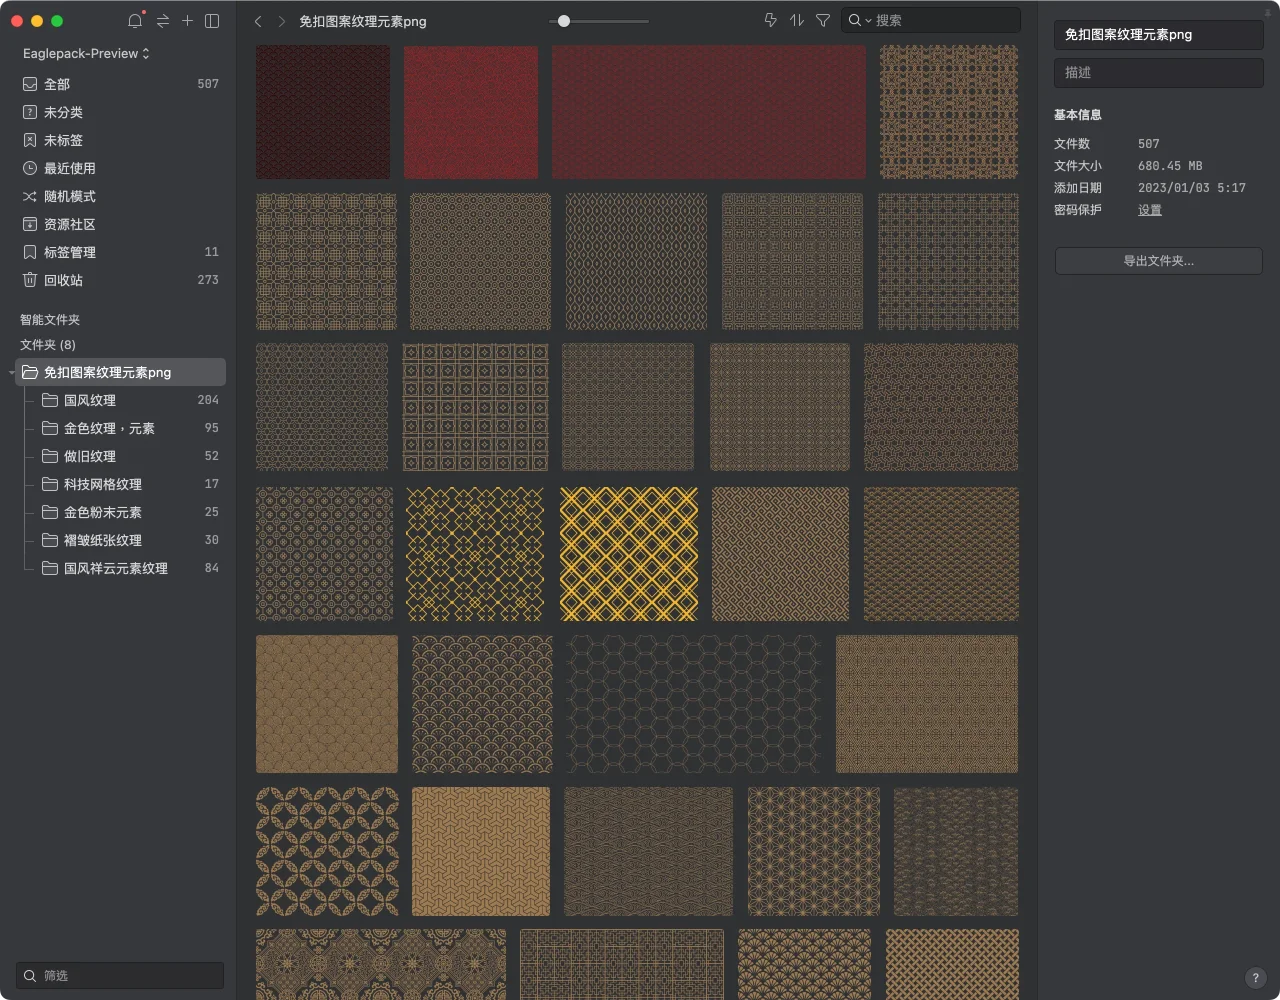The width and height of the screenshot is (1280, 1000).
Task: Open the filter funnel icon
Action: coord(823,21)
